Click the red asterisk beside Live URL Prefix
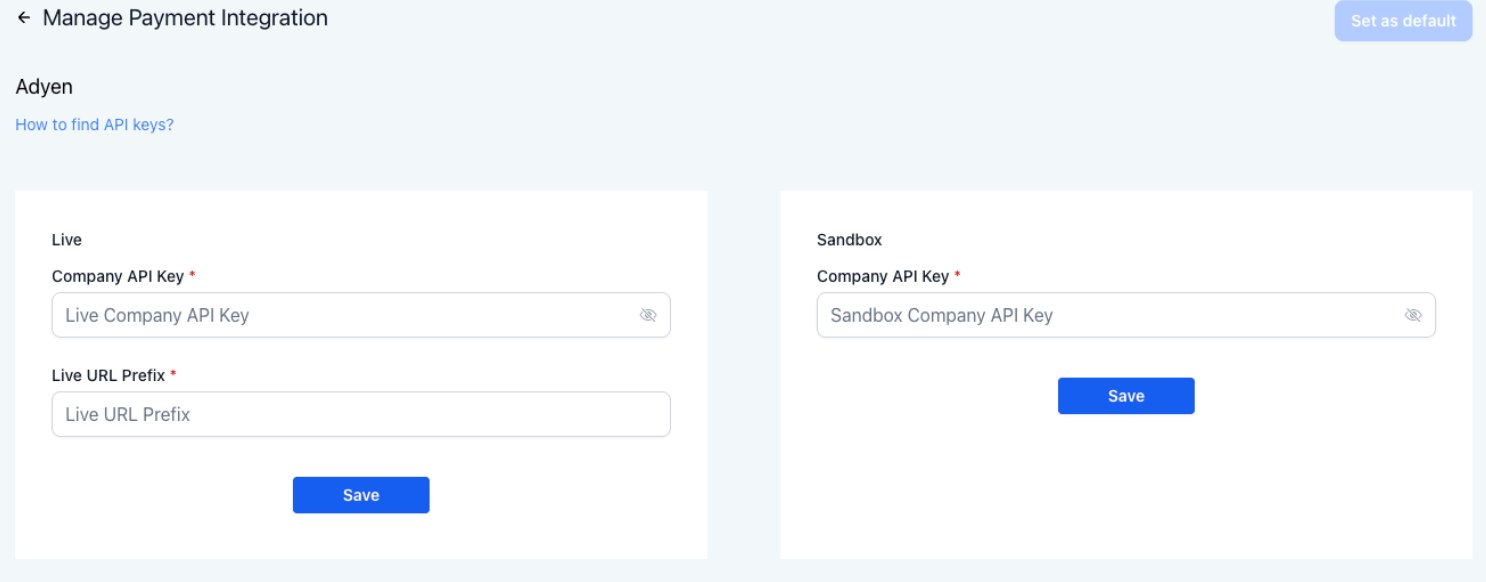Screen dimensions: 1486x582 (x=173, y=374)
